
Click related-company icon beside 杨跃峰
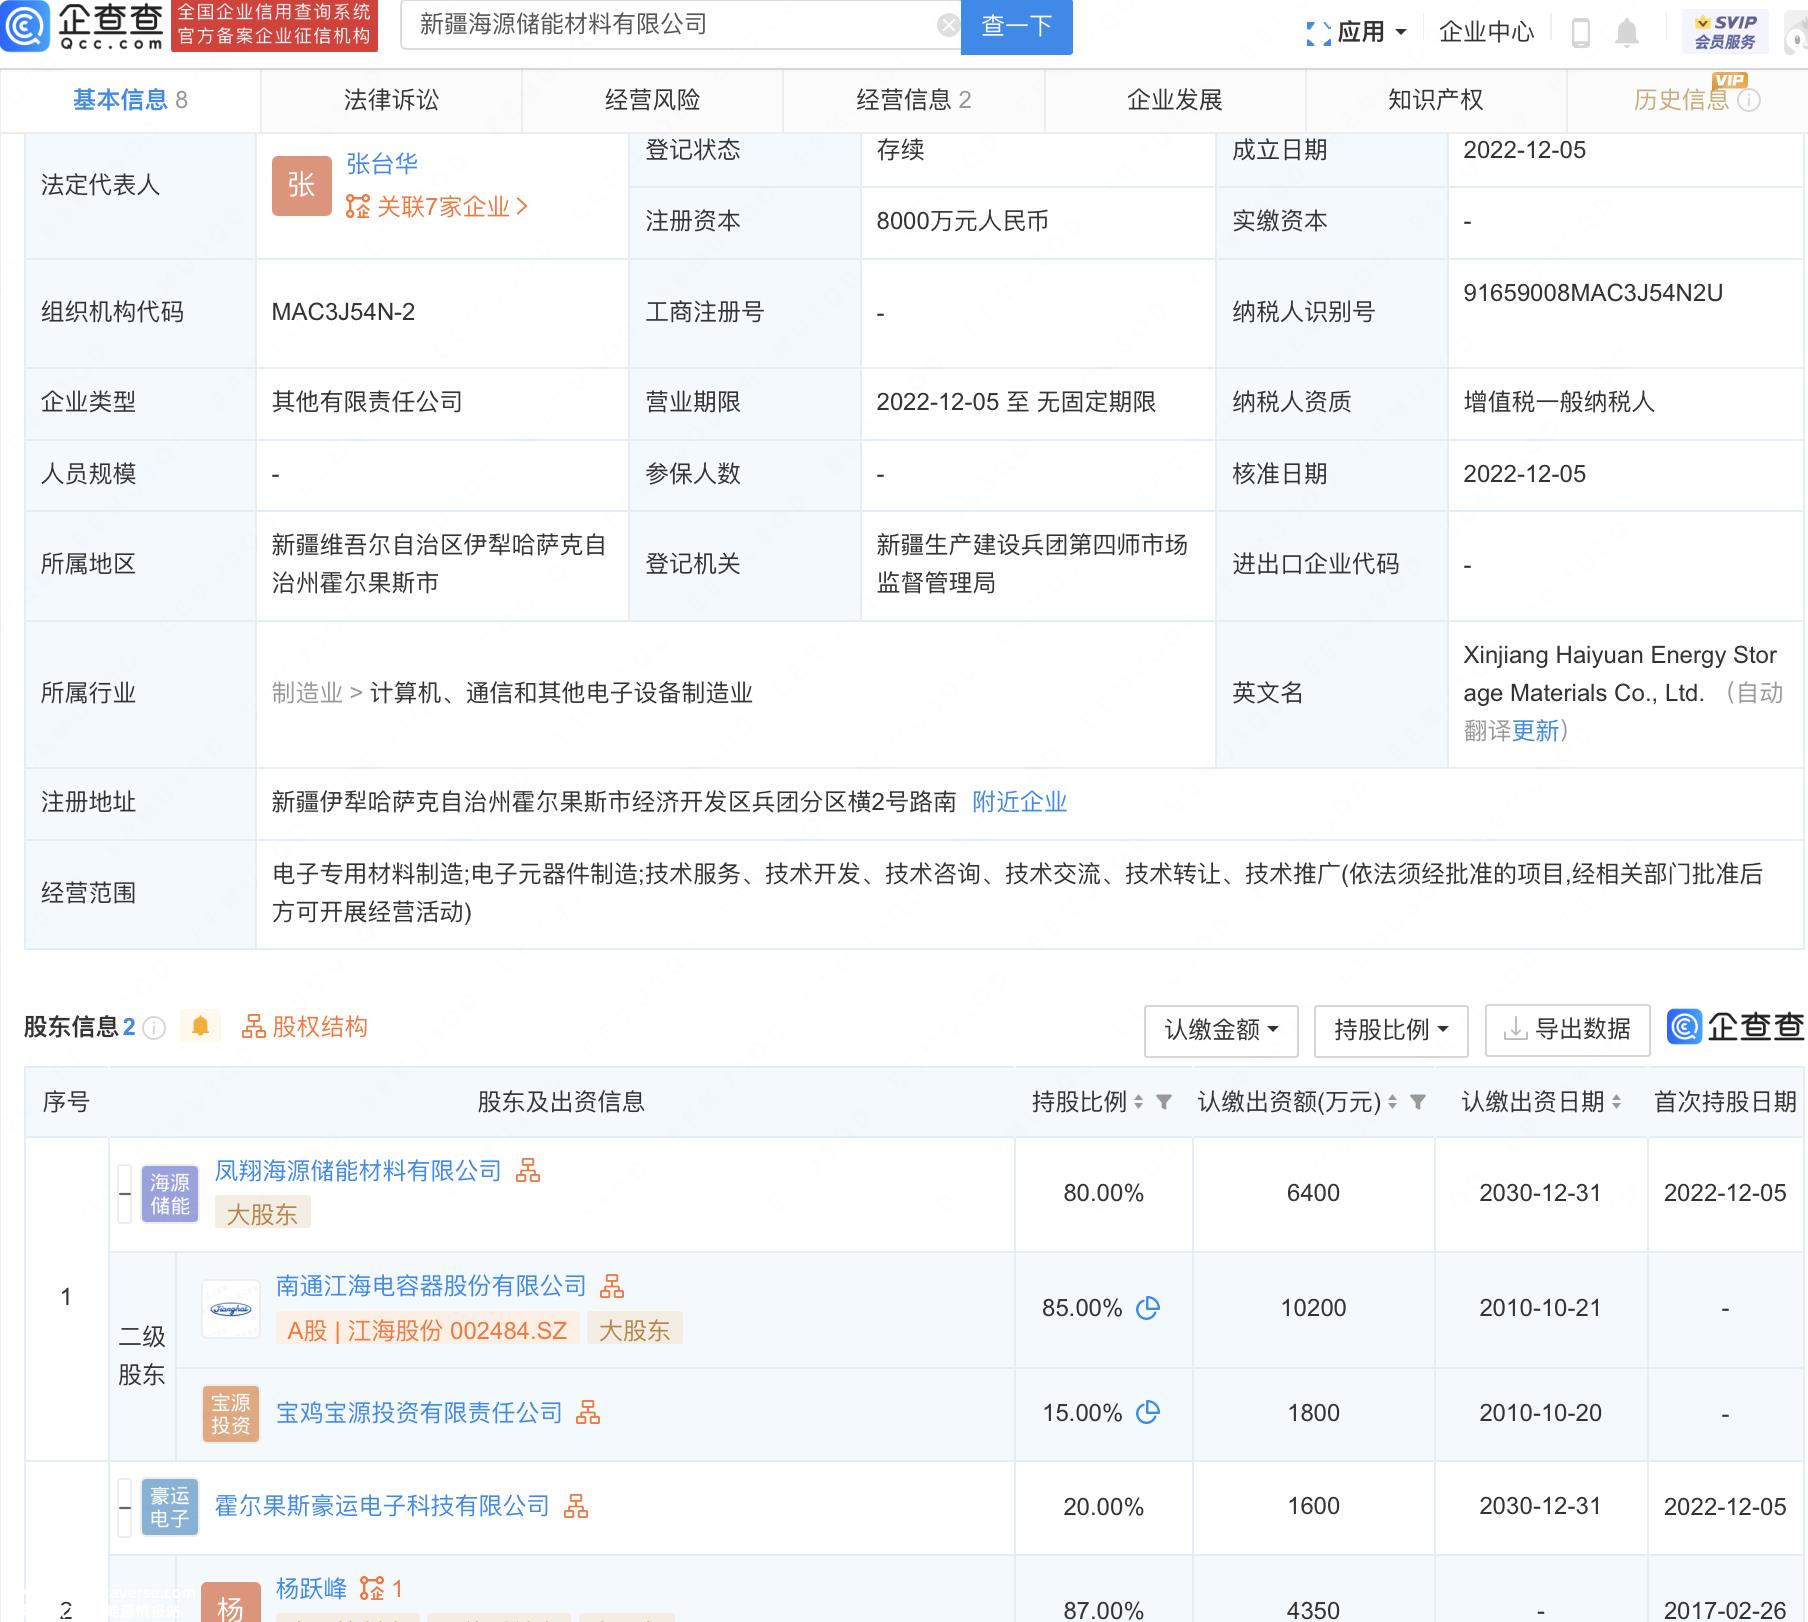(x=372, y=1588)
